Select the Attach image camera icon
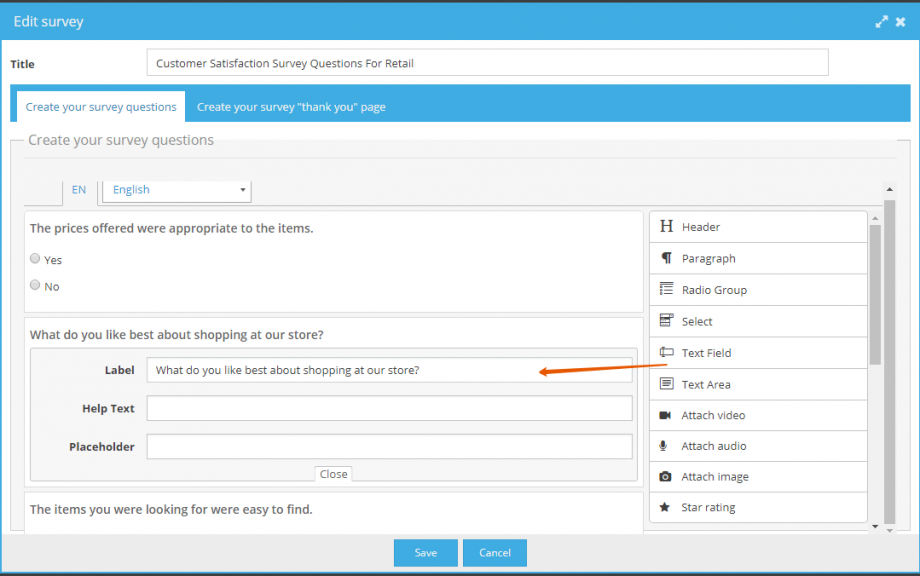 tap(665, 476)
